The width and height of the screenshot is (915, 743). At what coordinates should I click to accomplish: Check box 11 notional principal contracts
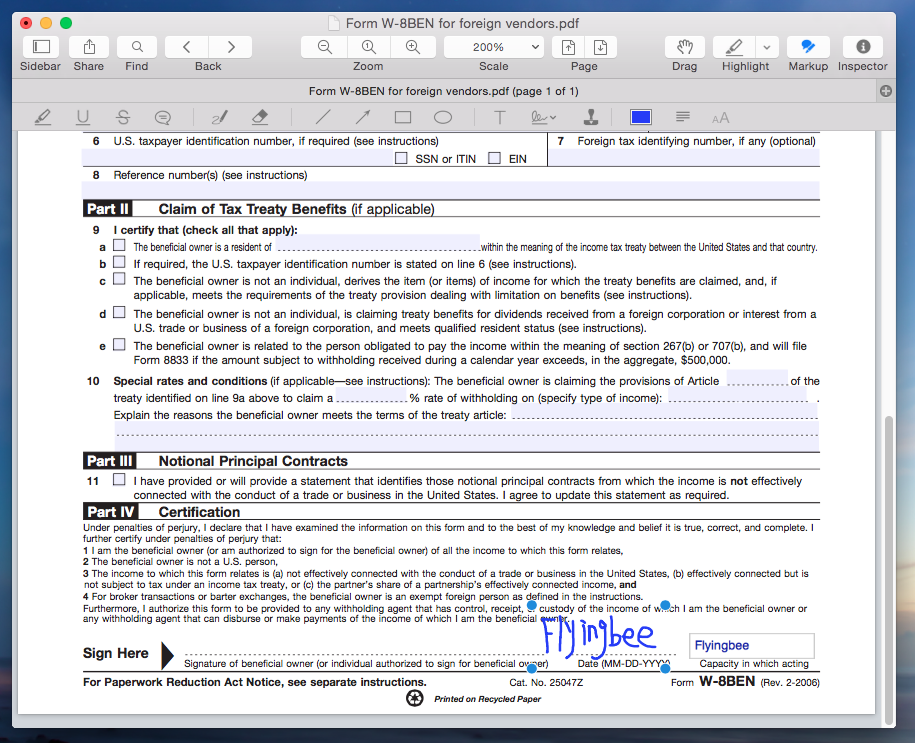[x=119, y=479]
